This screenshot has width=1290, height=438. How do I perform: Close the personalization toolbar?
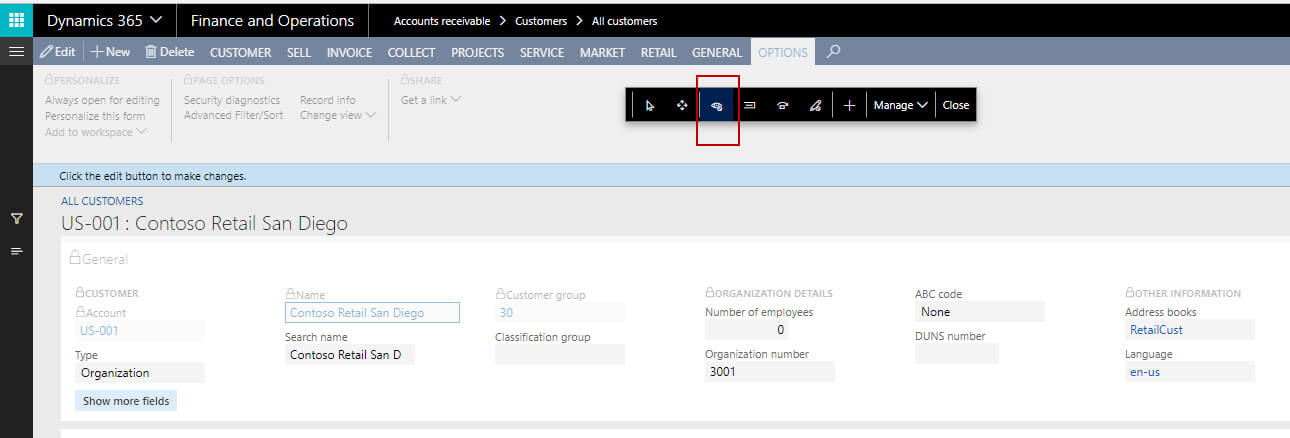click(x=956, y=105)
